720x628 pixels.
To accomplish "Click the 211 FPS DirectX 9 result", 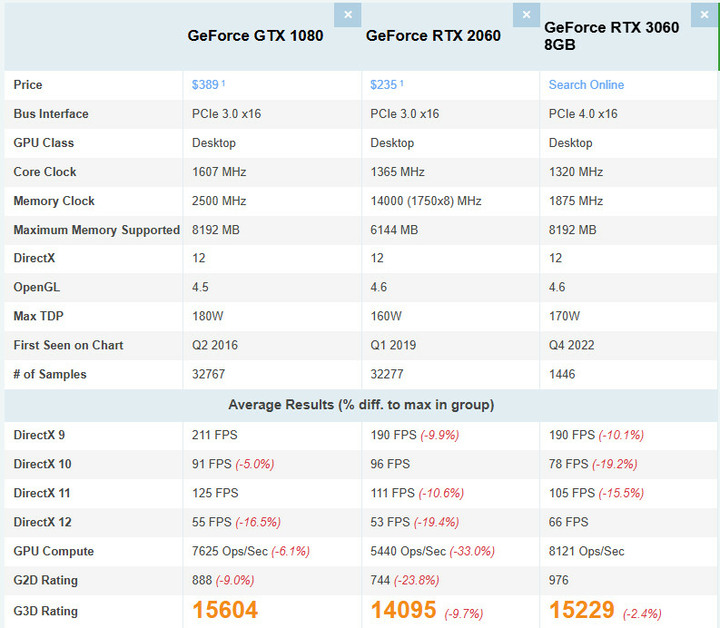I will coord(214,435).
